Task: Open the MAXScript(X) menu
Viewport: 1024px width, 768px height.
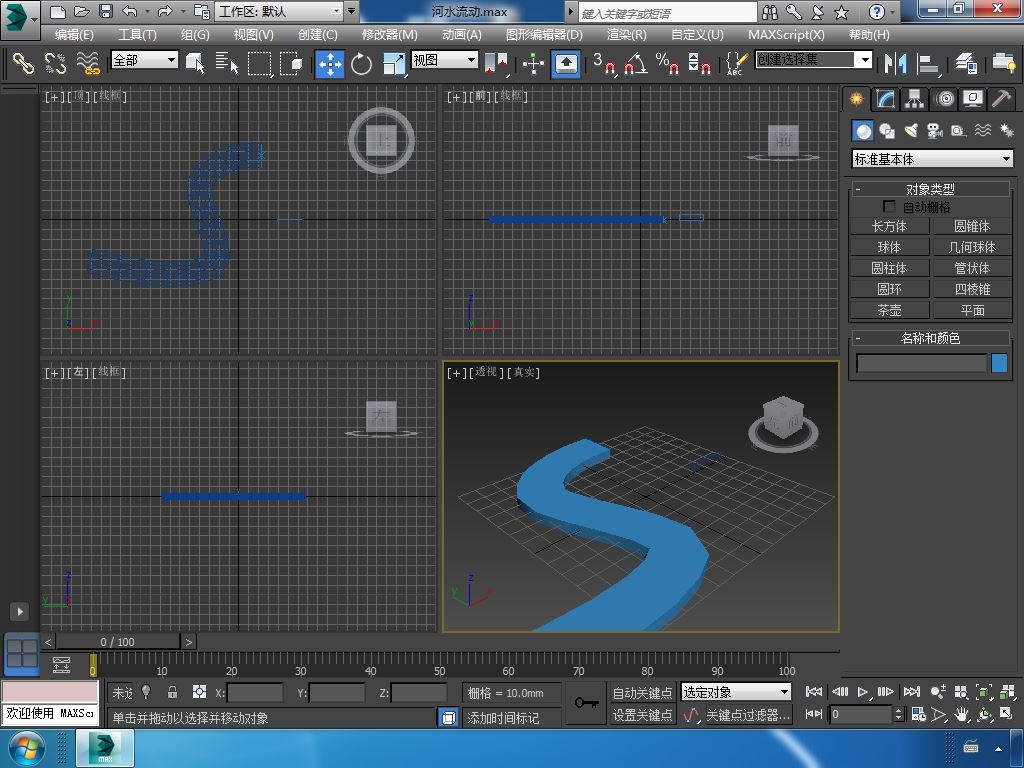Action: [786, 35]
